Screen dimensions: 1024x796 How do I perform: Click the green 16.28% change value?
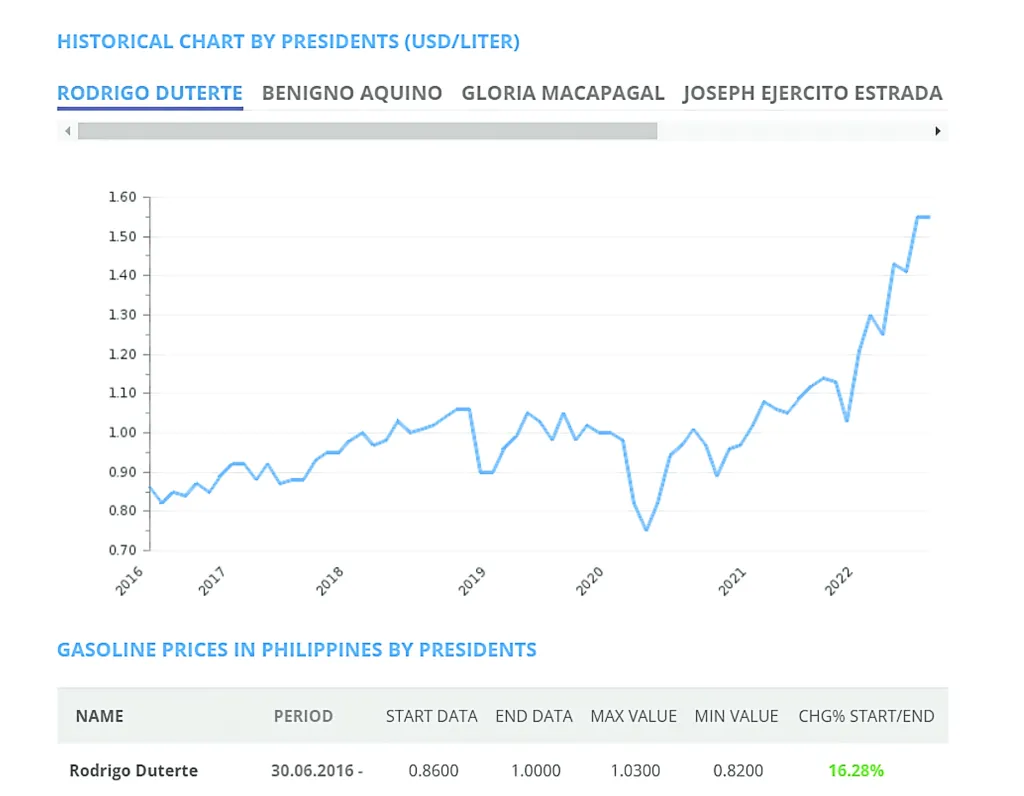[x=855, y=771]
